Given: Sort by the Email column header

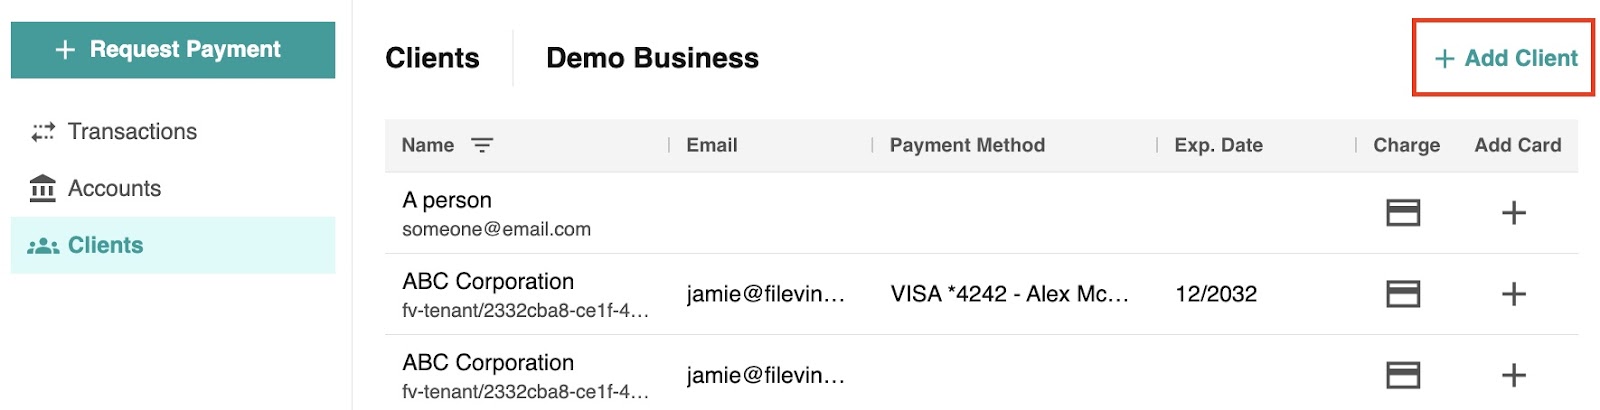Looking at the screenshot, I should click(x=712, y=145).
